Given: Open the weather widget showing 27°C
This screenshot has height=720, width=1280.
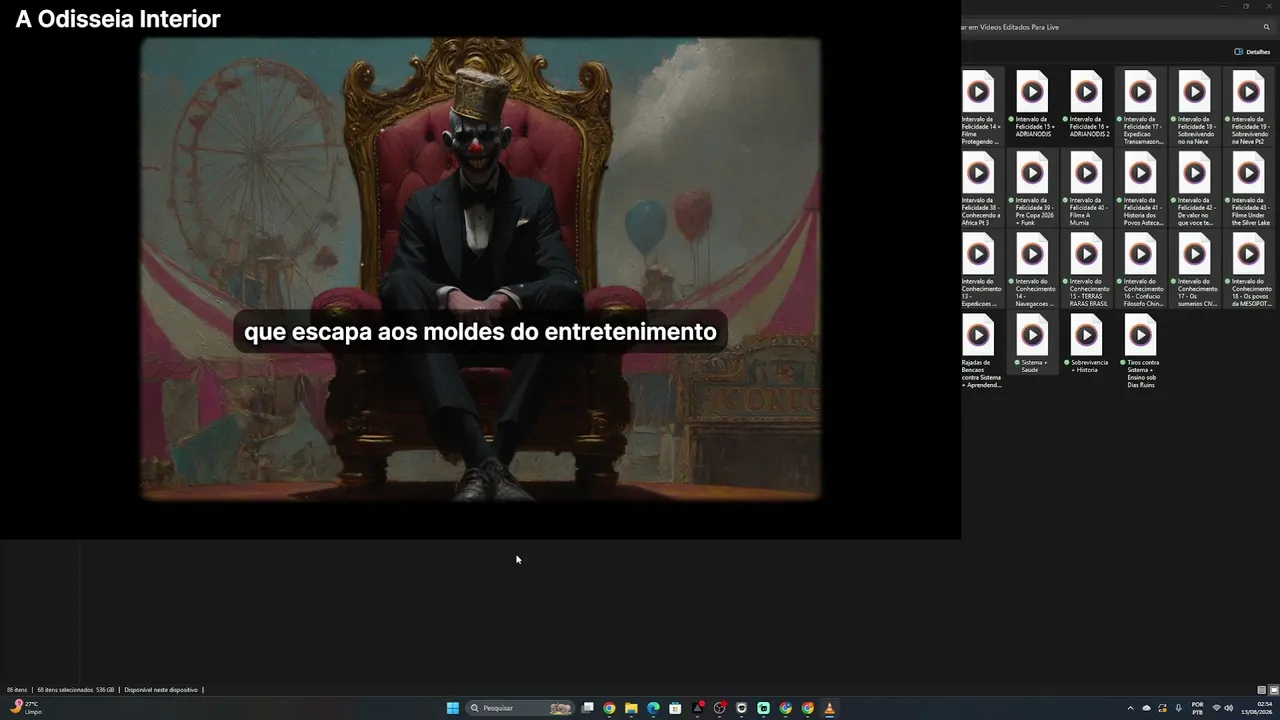Looking at the screenshot, I should coord(25,708).
